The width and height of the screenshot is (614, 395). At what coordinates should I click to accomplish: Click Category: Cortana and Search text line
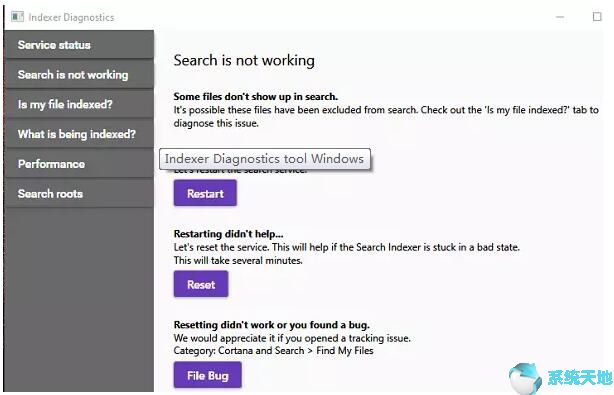pos(273,350)
